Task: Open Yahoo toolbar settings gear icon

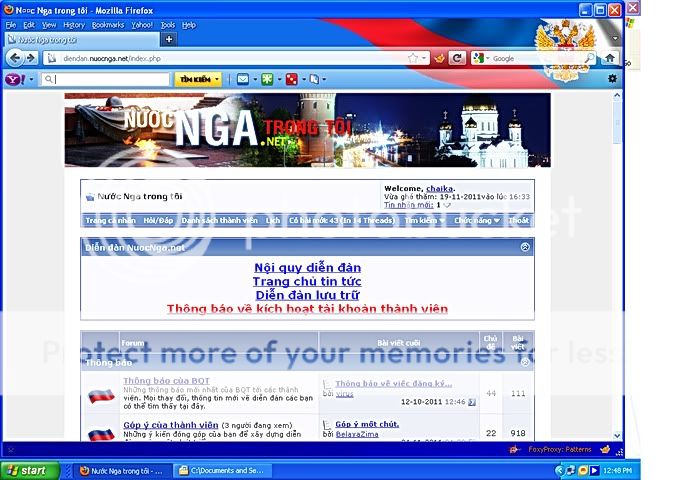Action: pyautogui.click(x=612, y=79)
